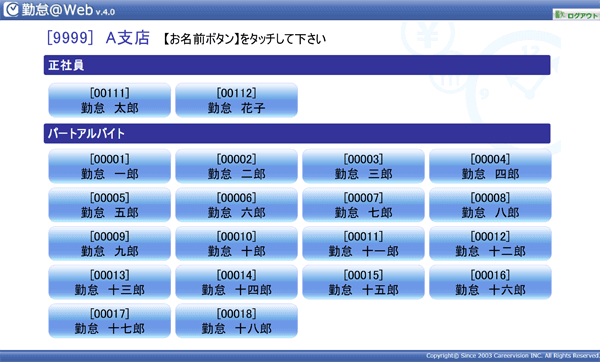Choose the [00011] 勤怠 十一郎 button

coord(364,244)
